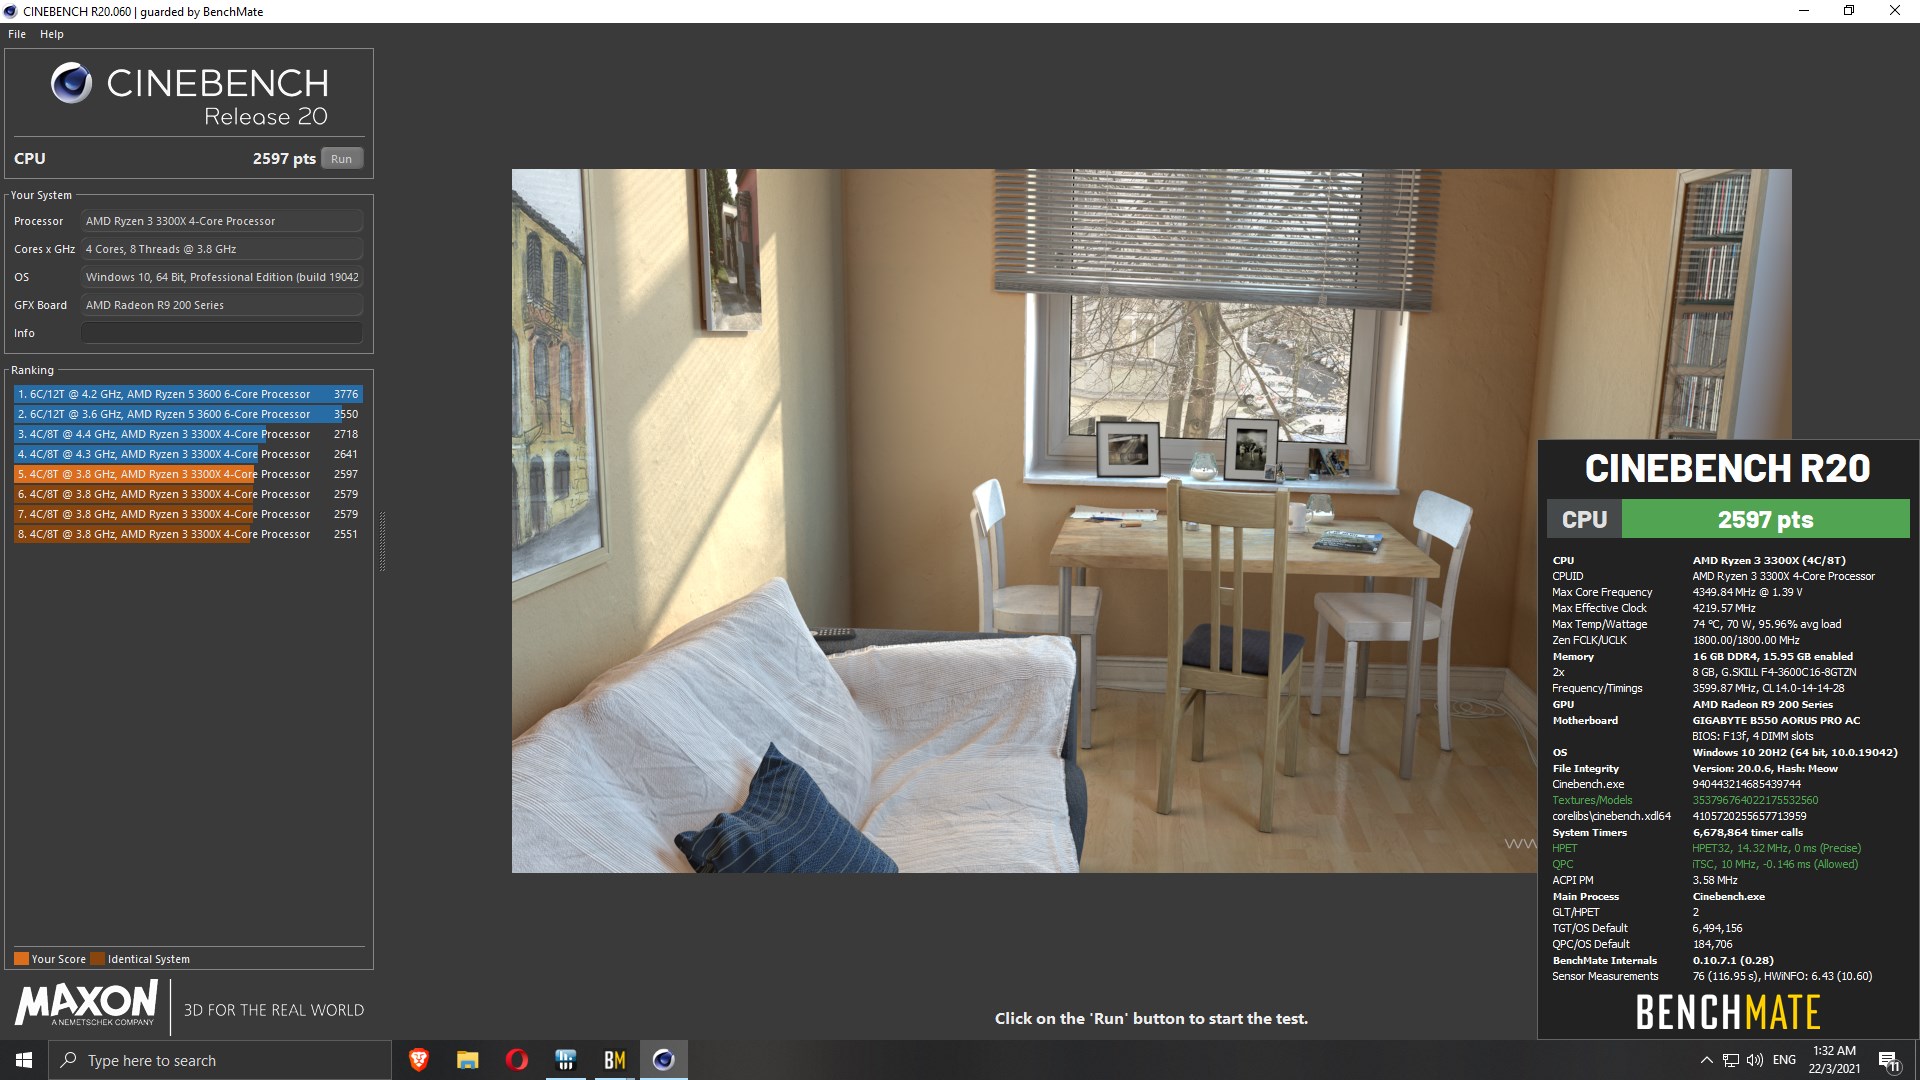Select ranking row 2 scoring 3550
Screen dimensions: 1920x1080
[x=188, y=414]
